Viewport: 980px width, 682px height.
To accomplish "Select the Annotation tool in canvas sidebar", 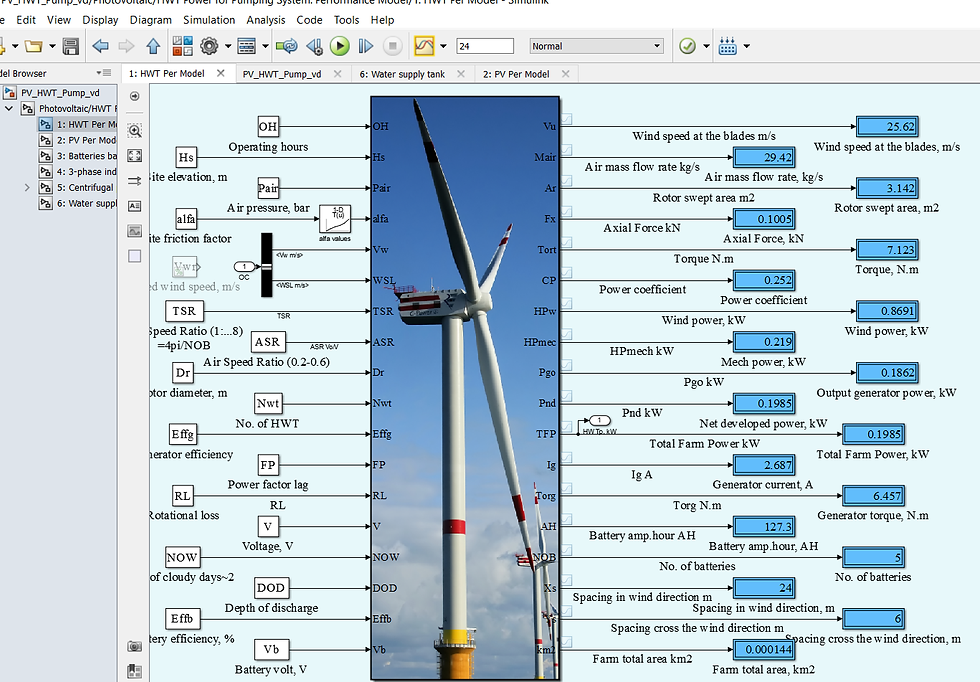I will tap(135, 206).
